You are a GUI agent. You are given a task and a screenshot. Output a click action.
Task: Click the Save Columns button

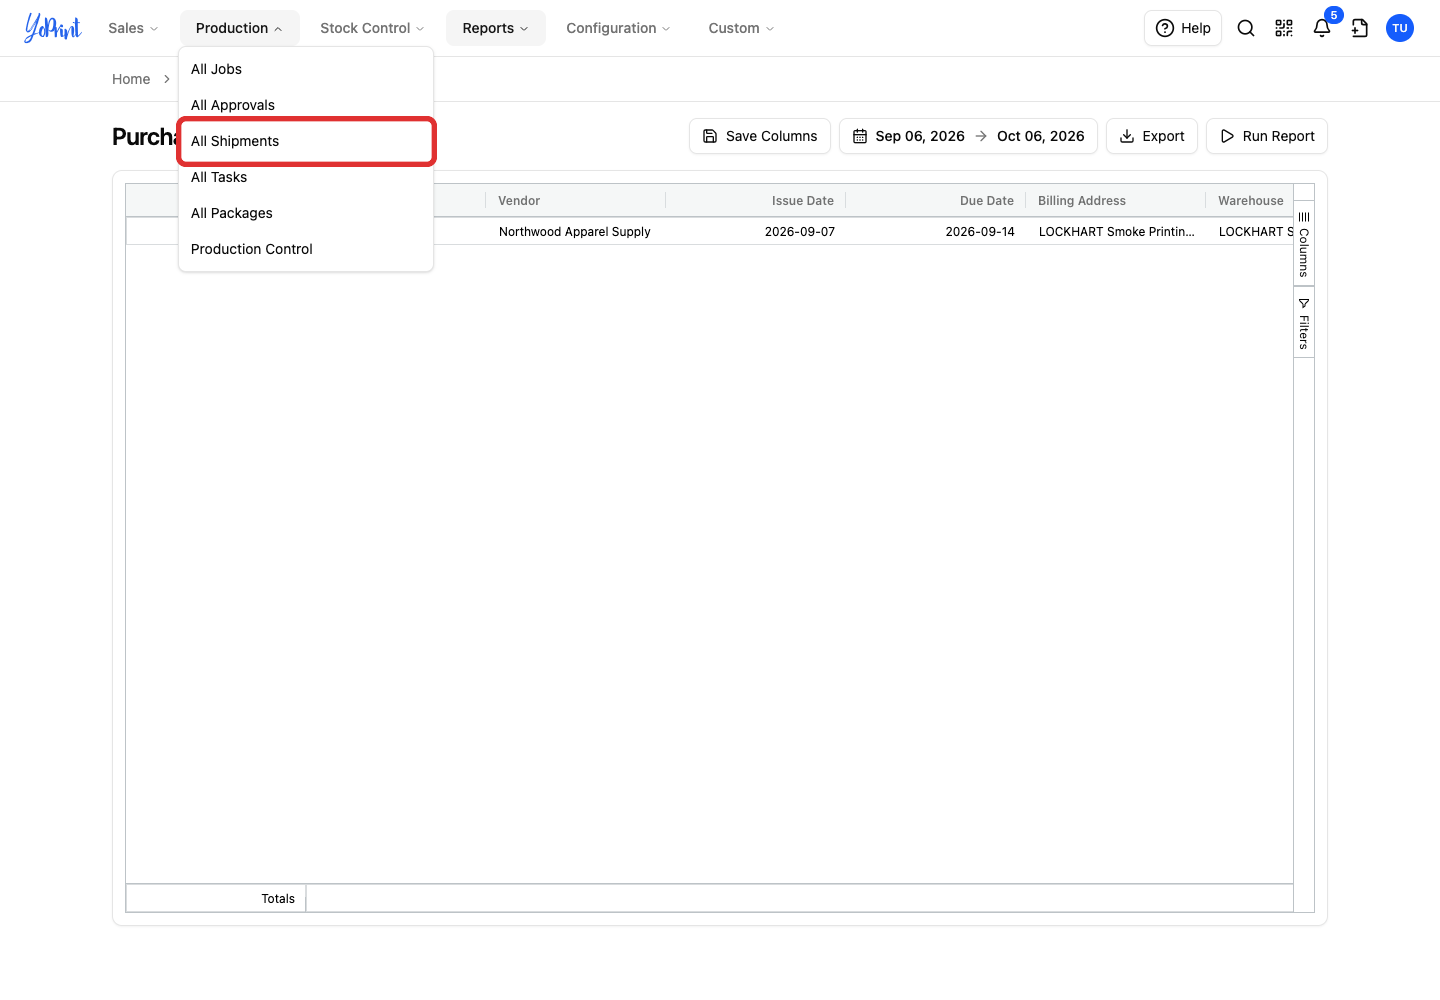[760, 136]
